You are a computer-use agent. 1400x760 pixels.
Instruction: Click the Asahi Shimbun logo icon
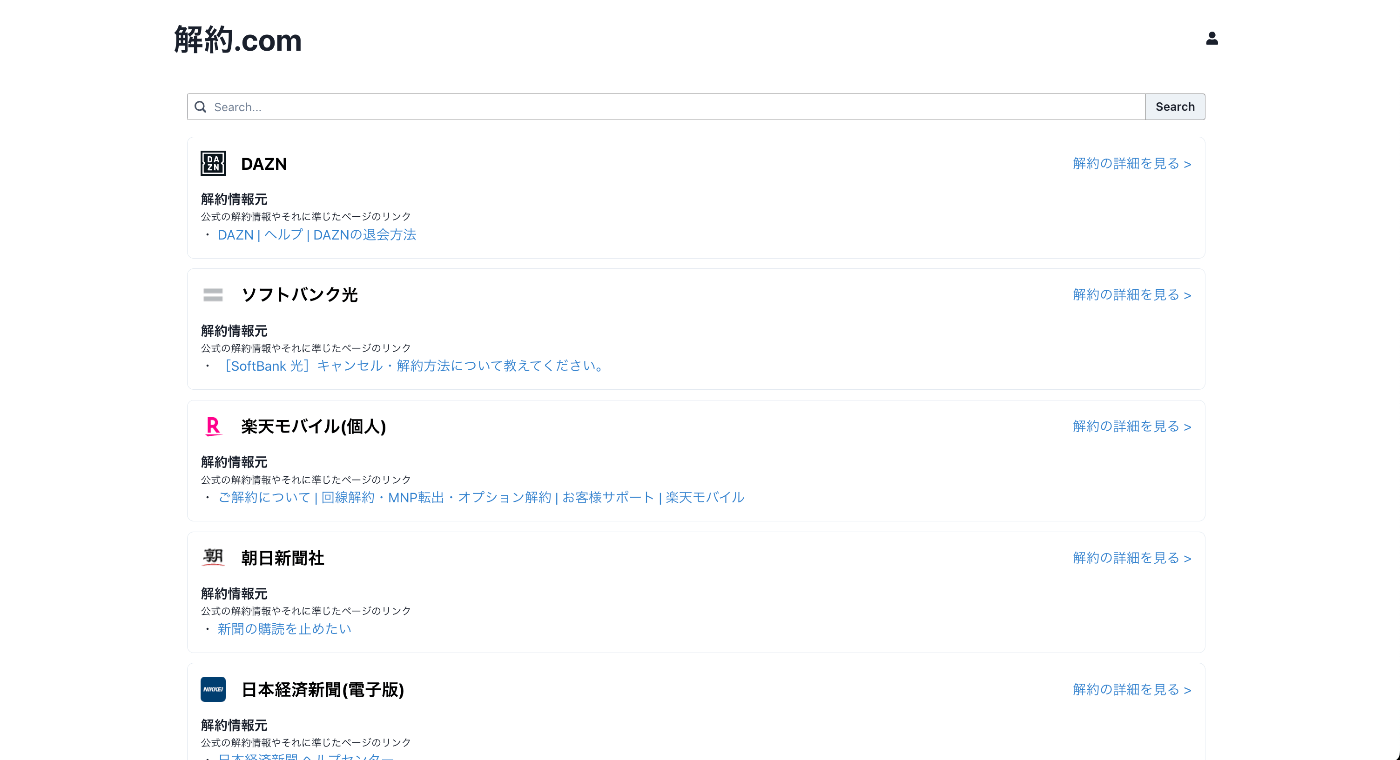[x=213, y=558]
